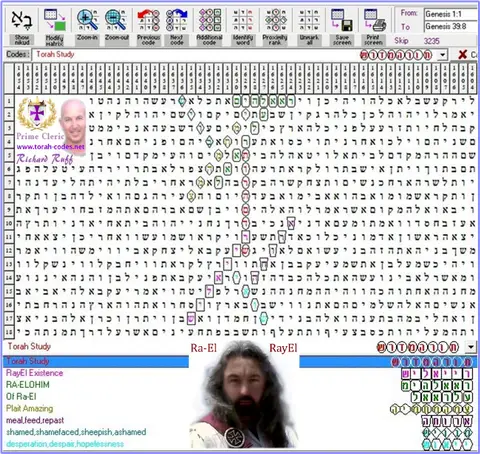Click the Unmark all icon
Screen dimensions: 480x454
click(309, 20)
